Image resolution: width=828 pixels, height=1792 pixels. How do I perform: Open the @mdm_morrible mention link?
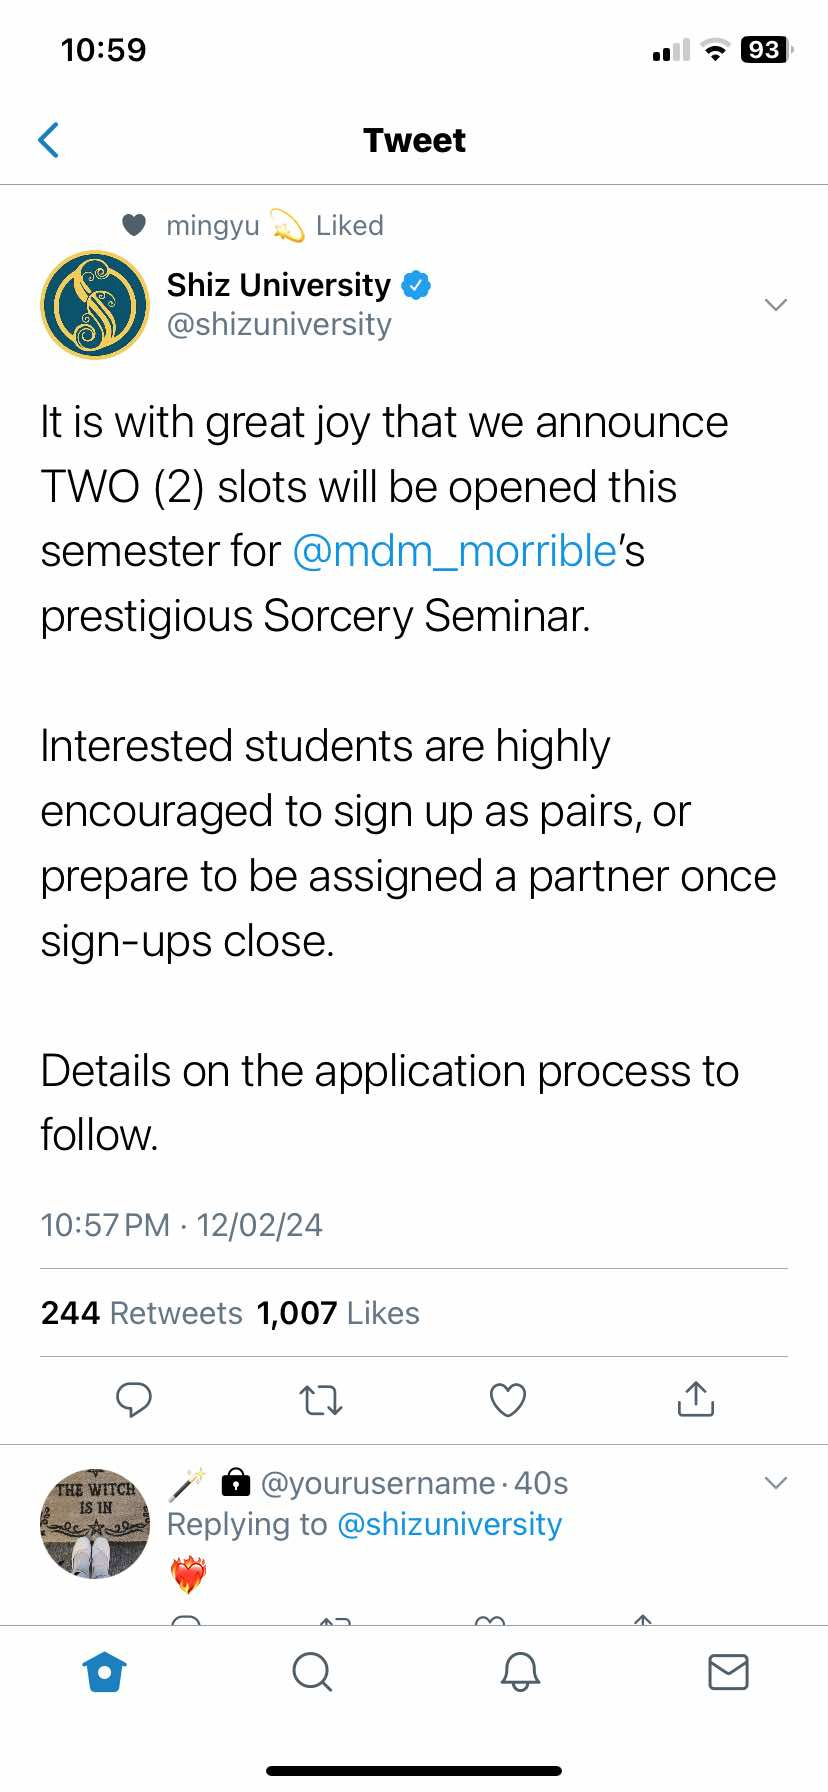pyautogui.click(x=454, y=551)
